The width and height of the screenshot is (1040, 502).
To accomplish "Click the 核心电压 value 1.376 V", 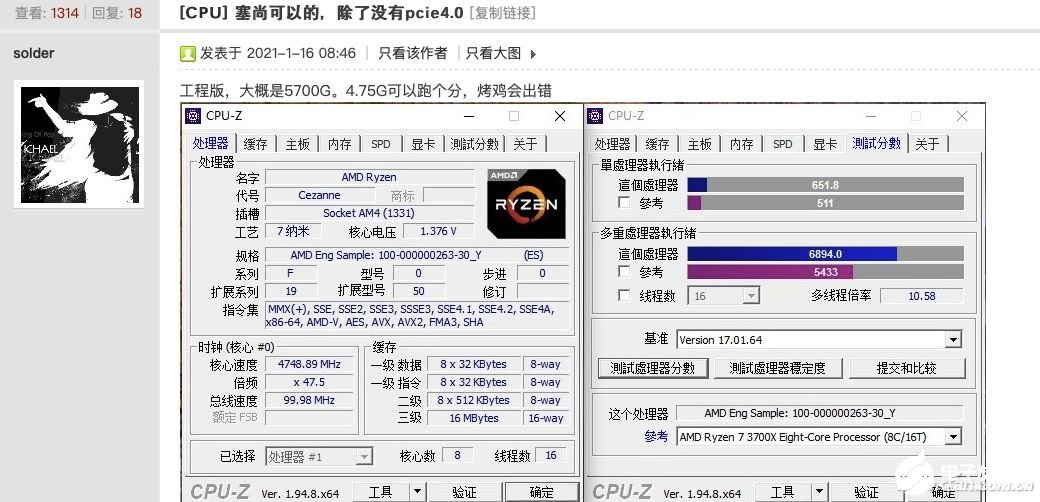I will tap(438, 231).
